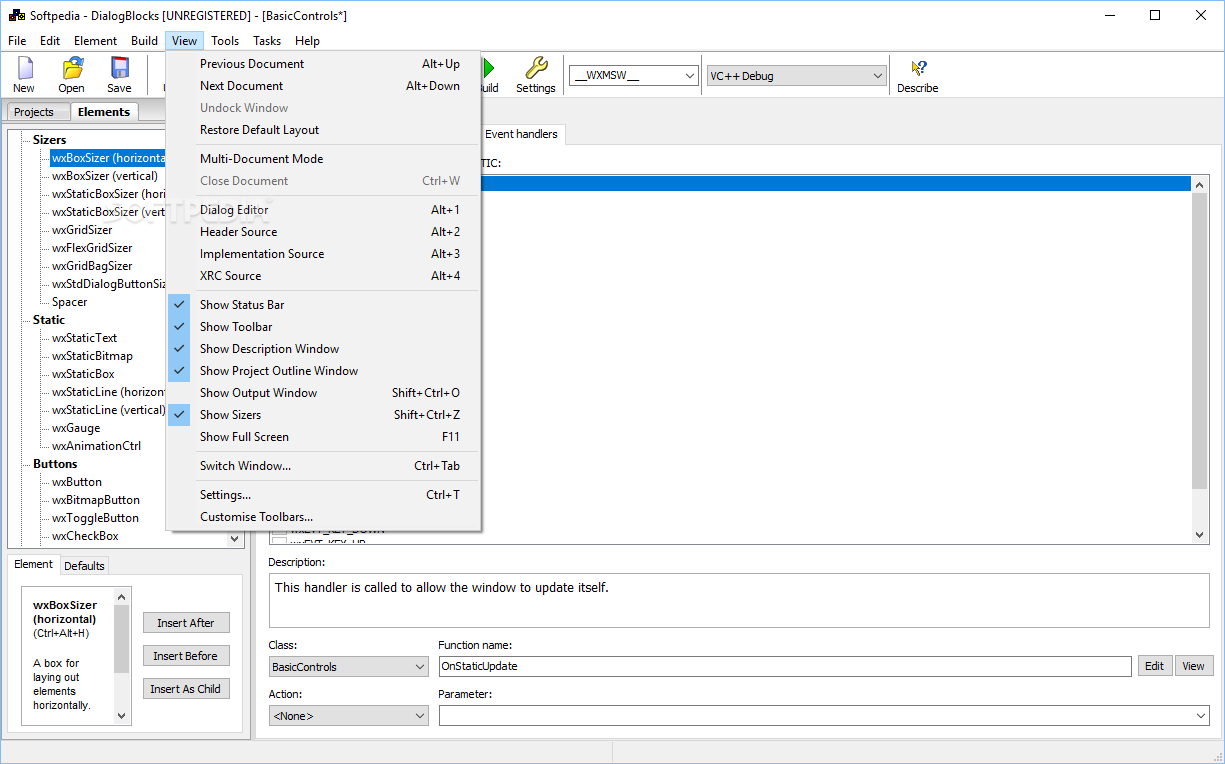Select Previous Document from View menu
The image size is (1225, 764).
pos(324,64)
